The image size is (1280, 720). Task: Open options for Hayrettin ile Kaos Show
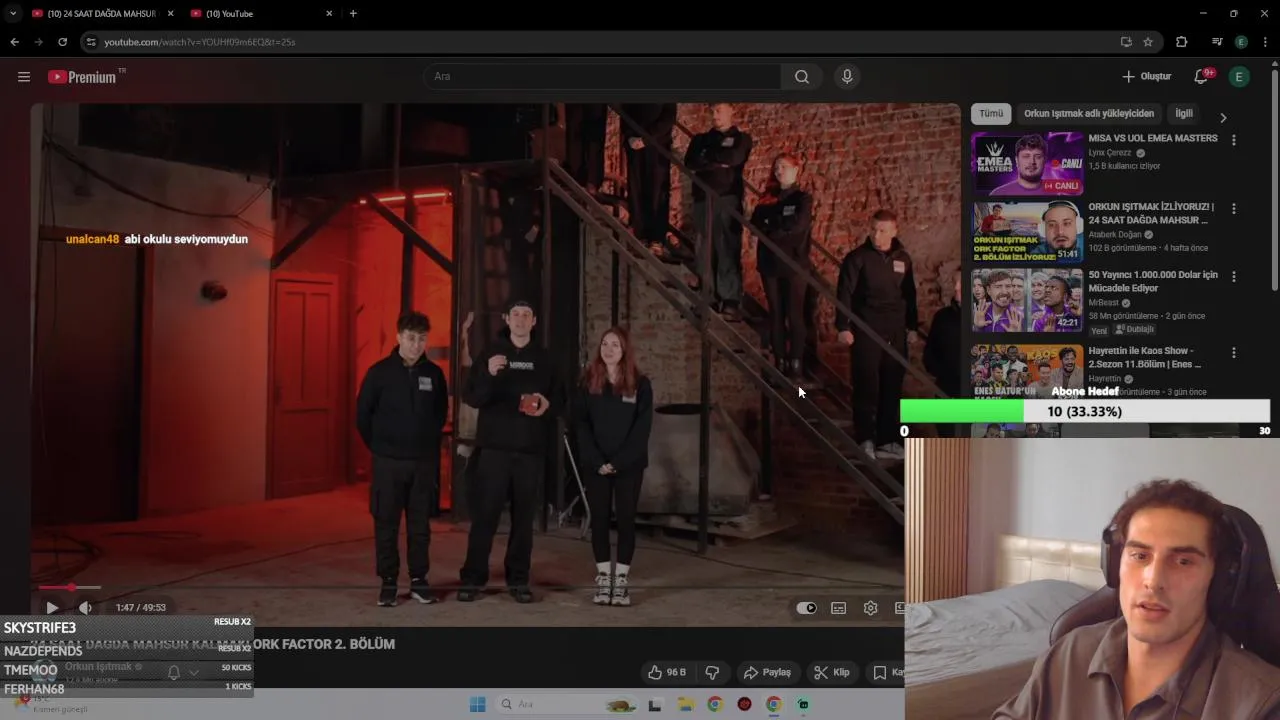(x=1233, y=353)
